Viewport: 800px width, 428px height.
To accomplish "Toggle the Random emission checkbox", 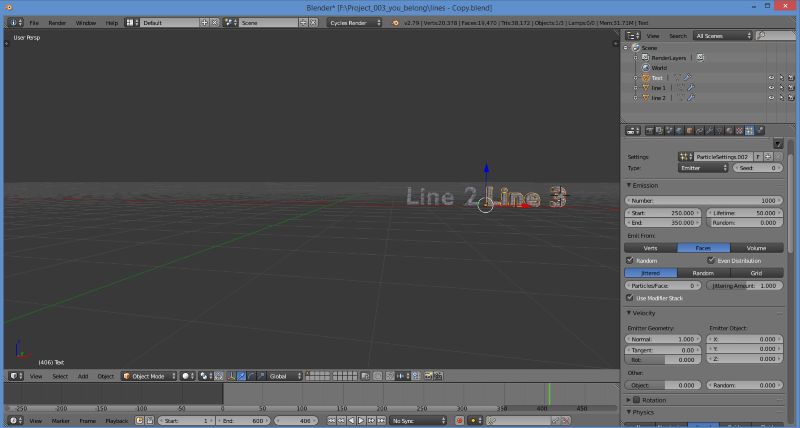I will [630, 260].
